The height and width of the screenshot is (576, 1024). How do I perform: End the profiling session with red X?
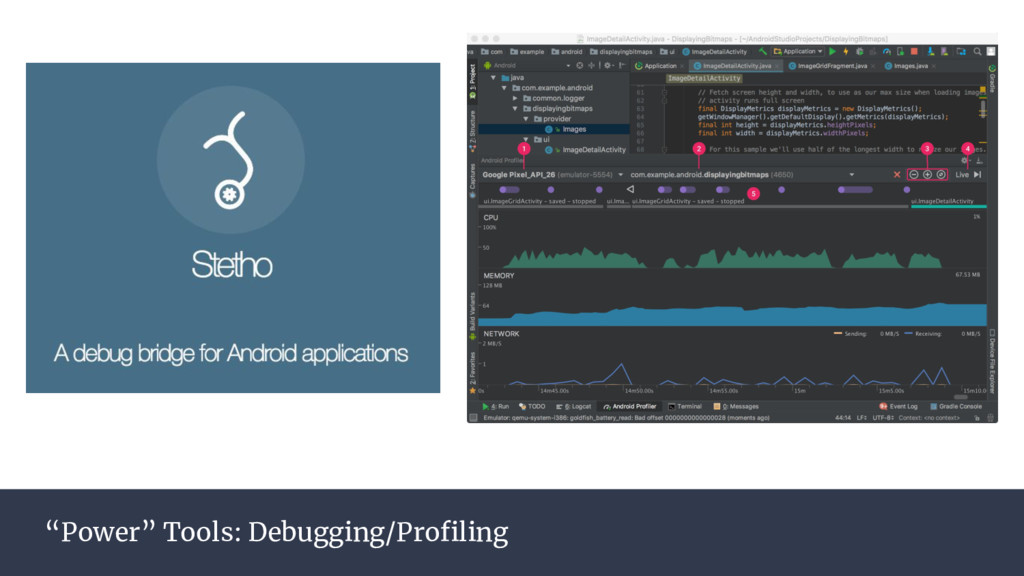pos(897,174)
